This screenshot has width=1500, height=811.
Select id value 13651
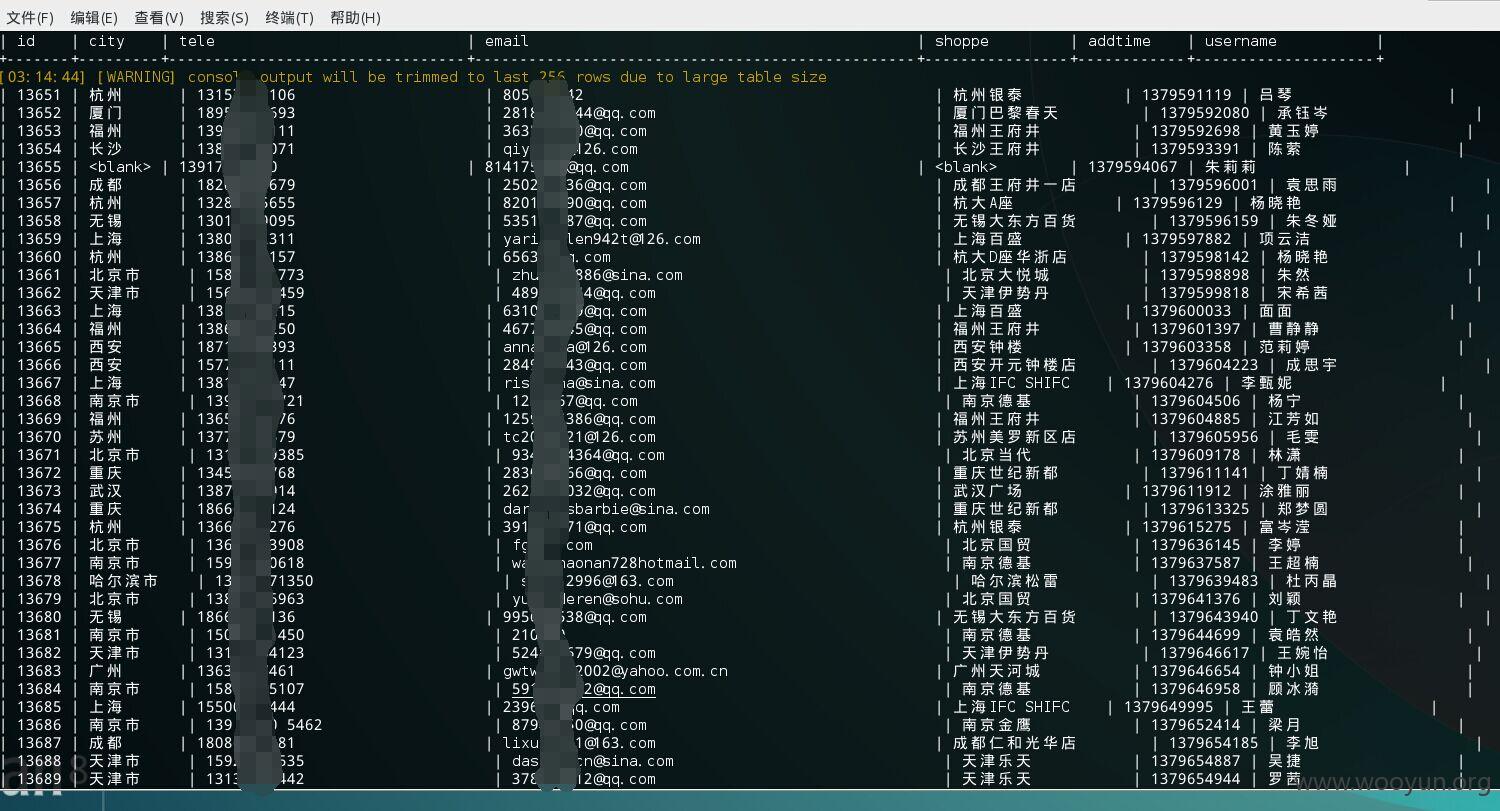point(39,95)
